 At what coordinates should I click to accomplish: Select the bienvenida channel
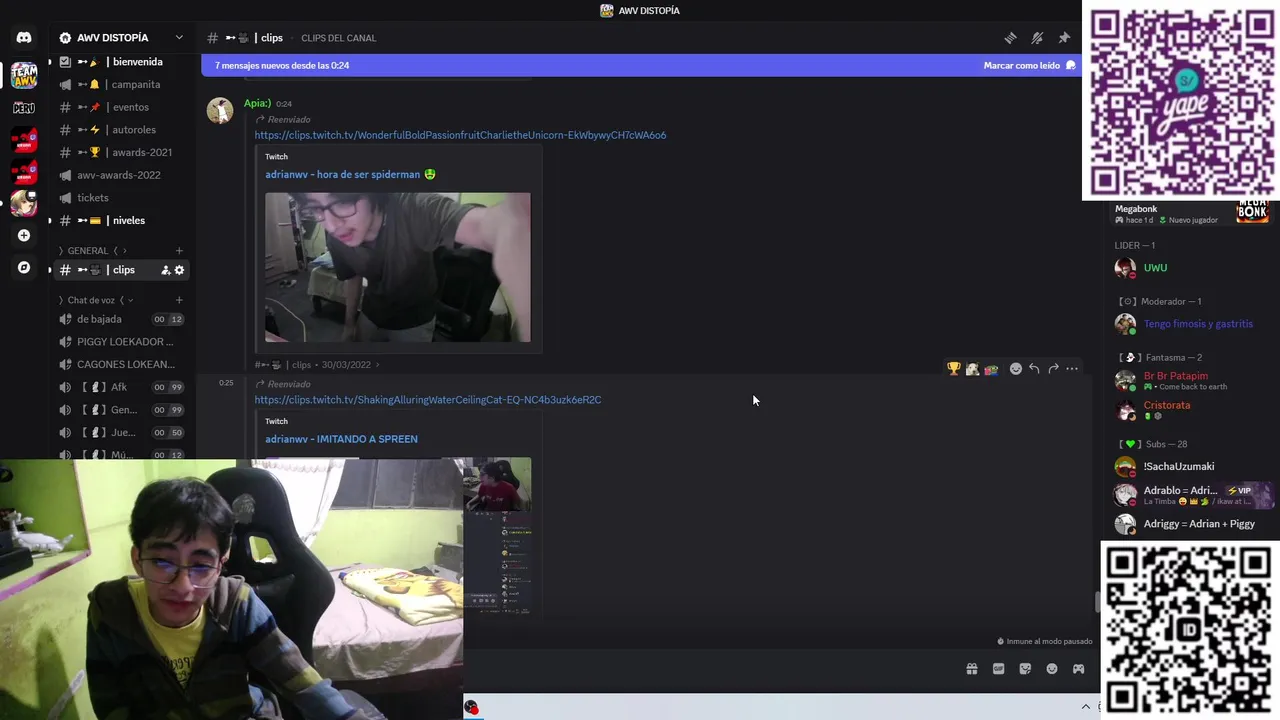click(x=120, y=62)
